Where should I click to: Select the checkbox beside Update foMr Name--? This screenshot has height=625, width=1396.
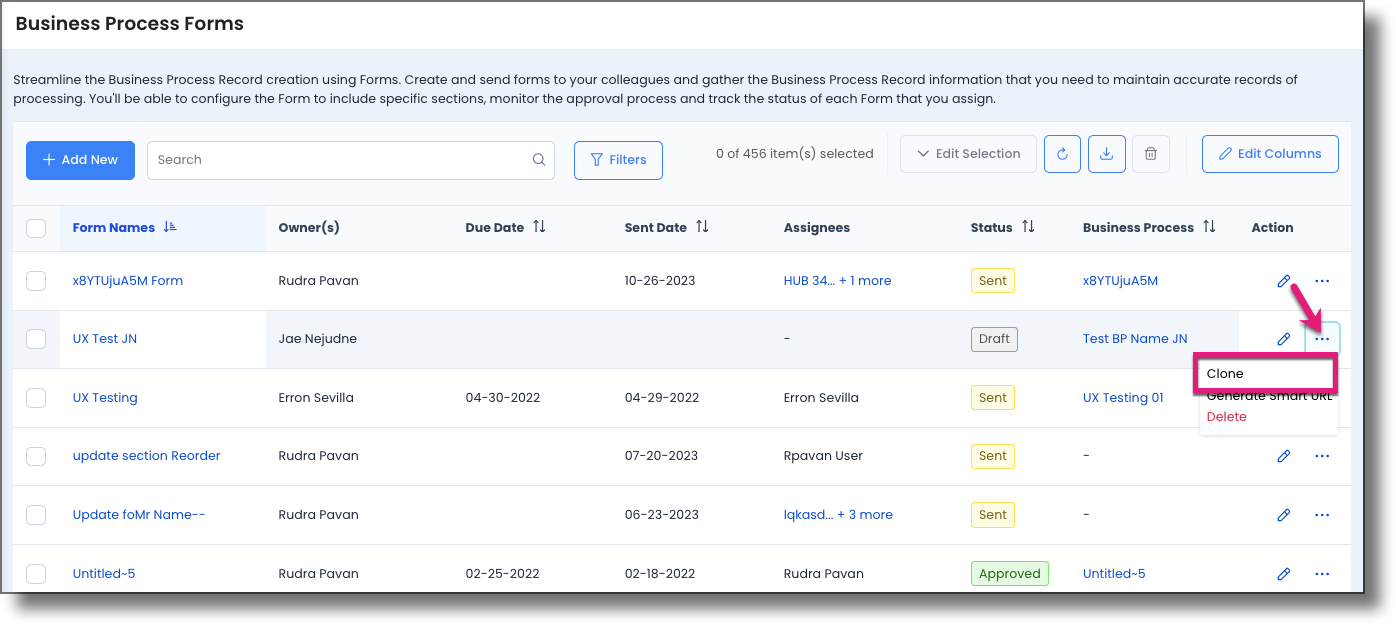(x=36, y=514)
